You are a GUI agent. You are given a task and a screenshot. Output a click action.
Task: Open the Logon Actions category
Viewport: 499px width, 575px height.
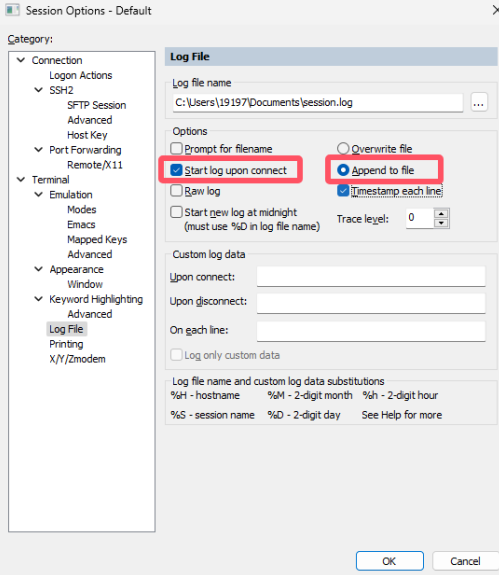(81, 75)
